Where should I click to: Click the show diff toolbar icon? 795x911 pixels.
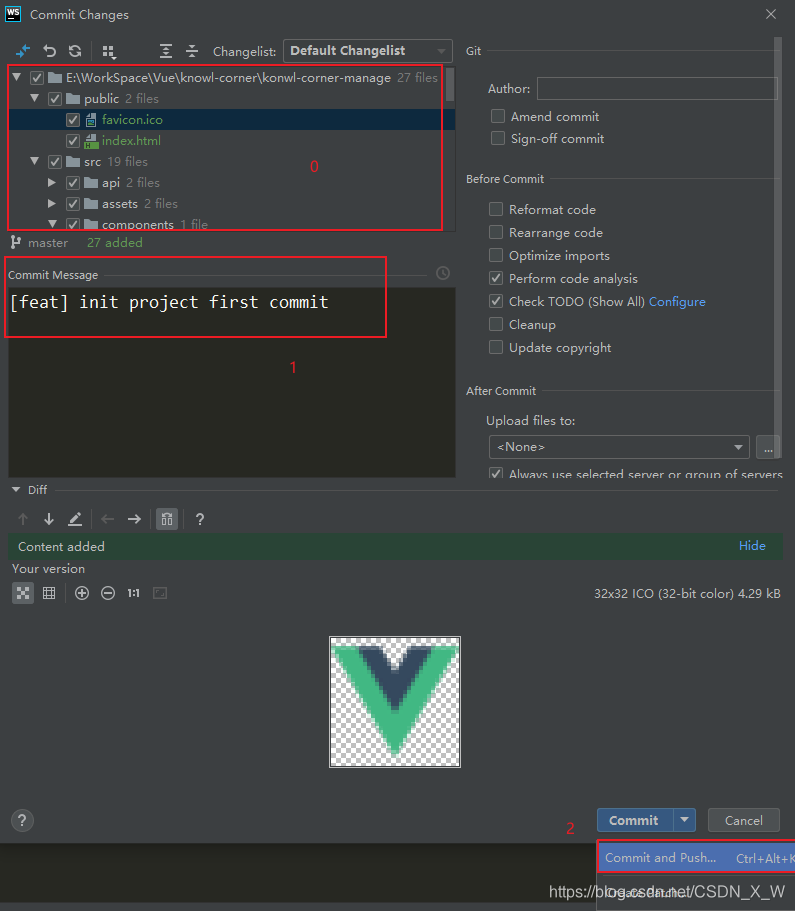pyautogui.click(x=23, y=51)
